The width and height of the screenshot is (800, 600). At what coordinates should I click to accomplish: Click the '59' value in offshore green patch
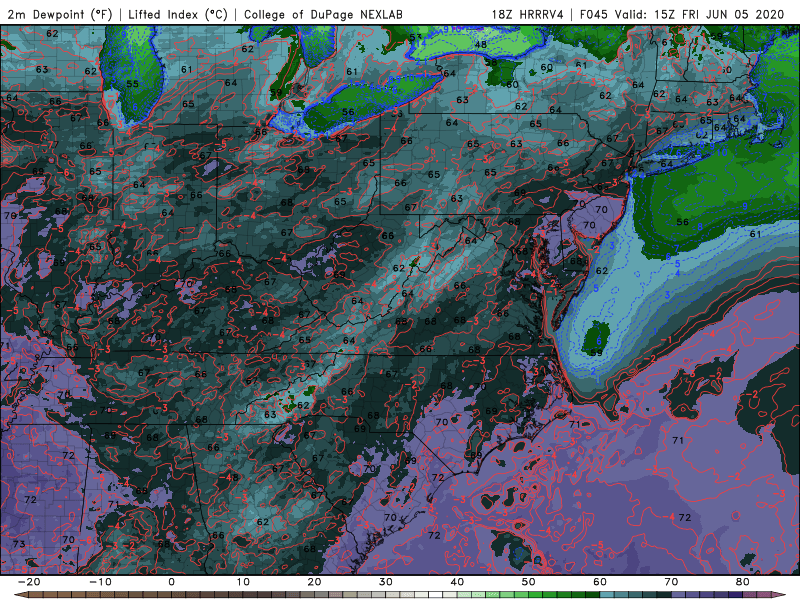[596, 353]
